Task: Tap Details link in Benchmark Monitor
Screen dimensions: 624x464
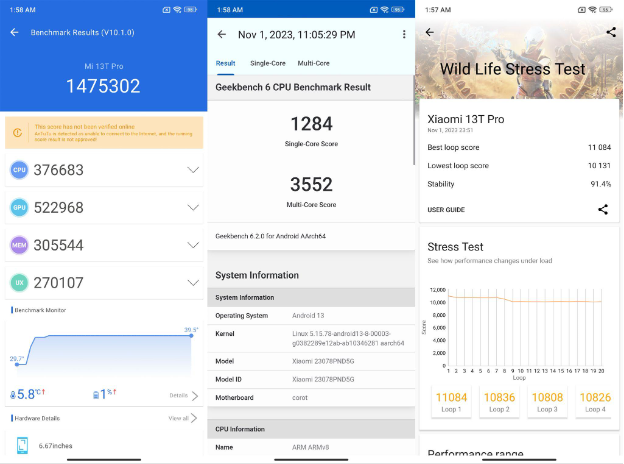Action: point(179,396)
